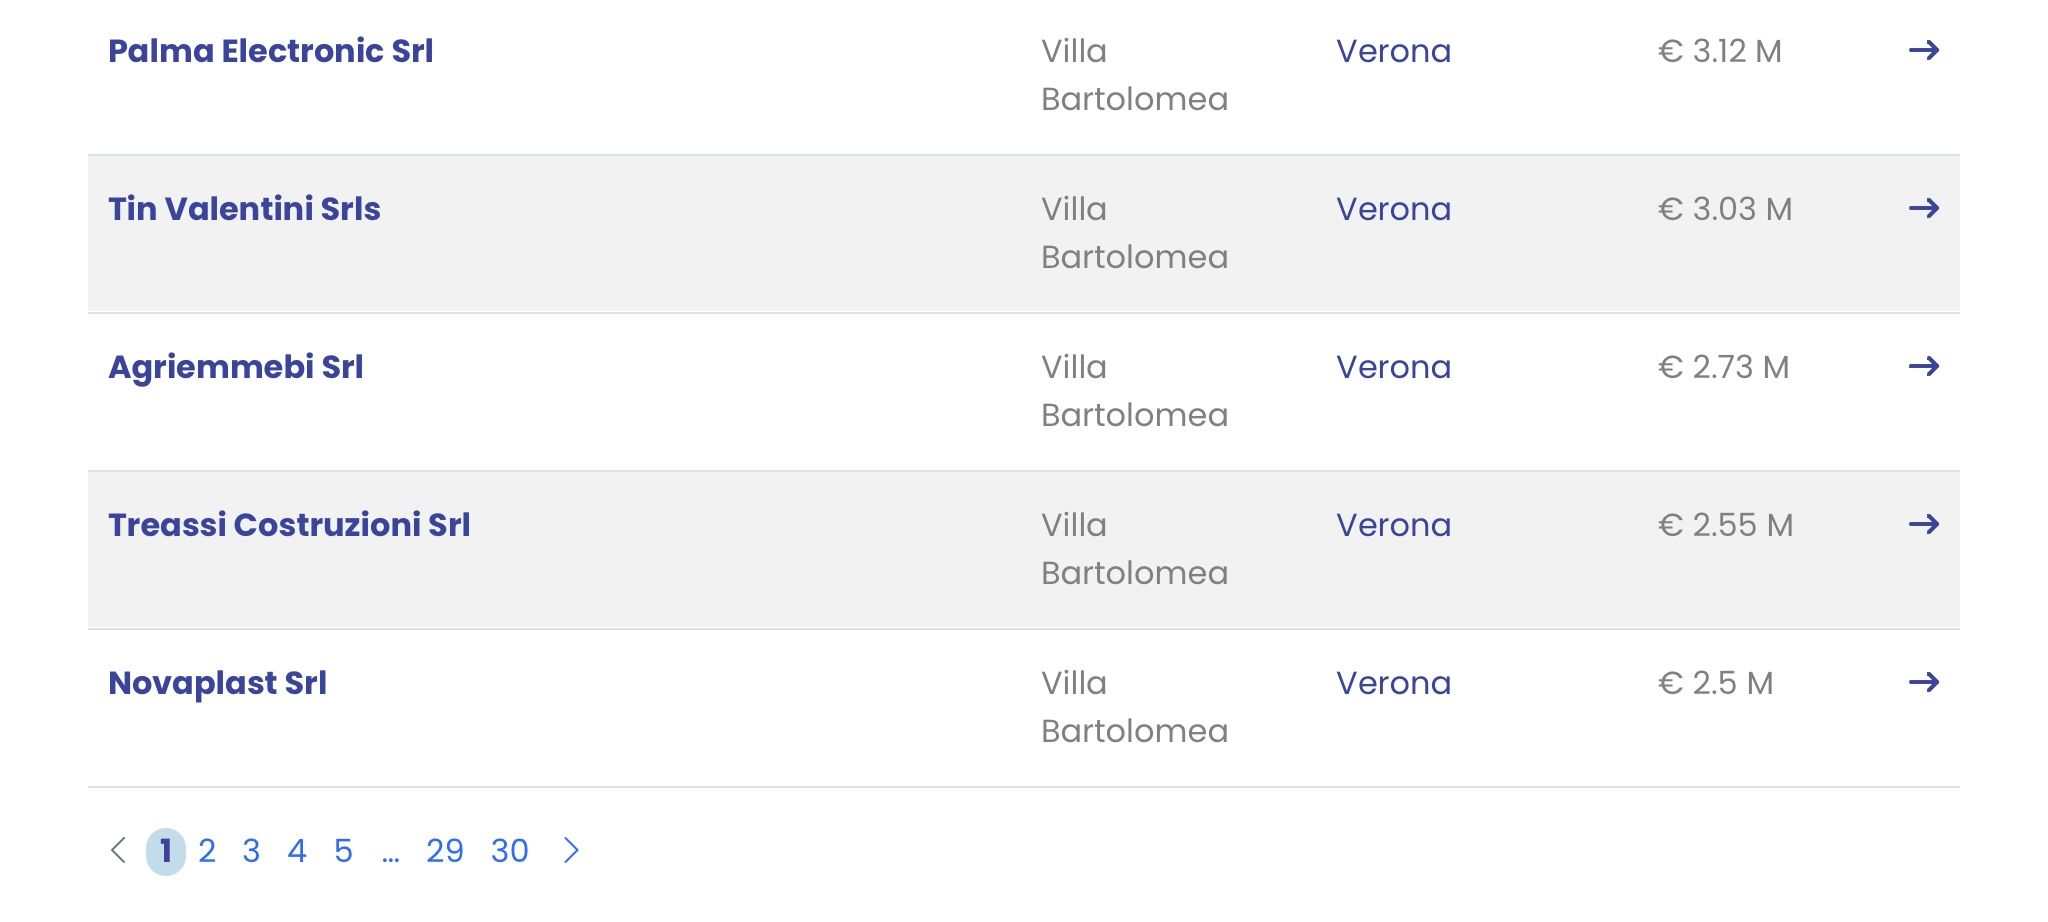Go to last page 30
Image resolution: width=2048 pixels, height=922 pixels.
pos(509,851)
